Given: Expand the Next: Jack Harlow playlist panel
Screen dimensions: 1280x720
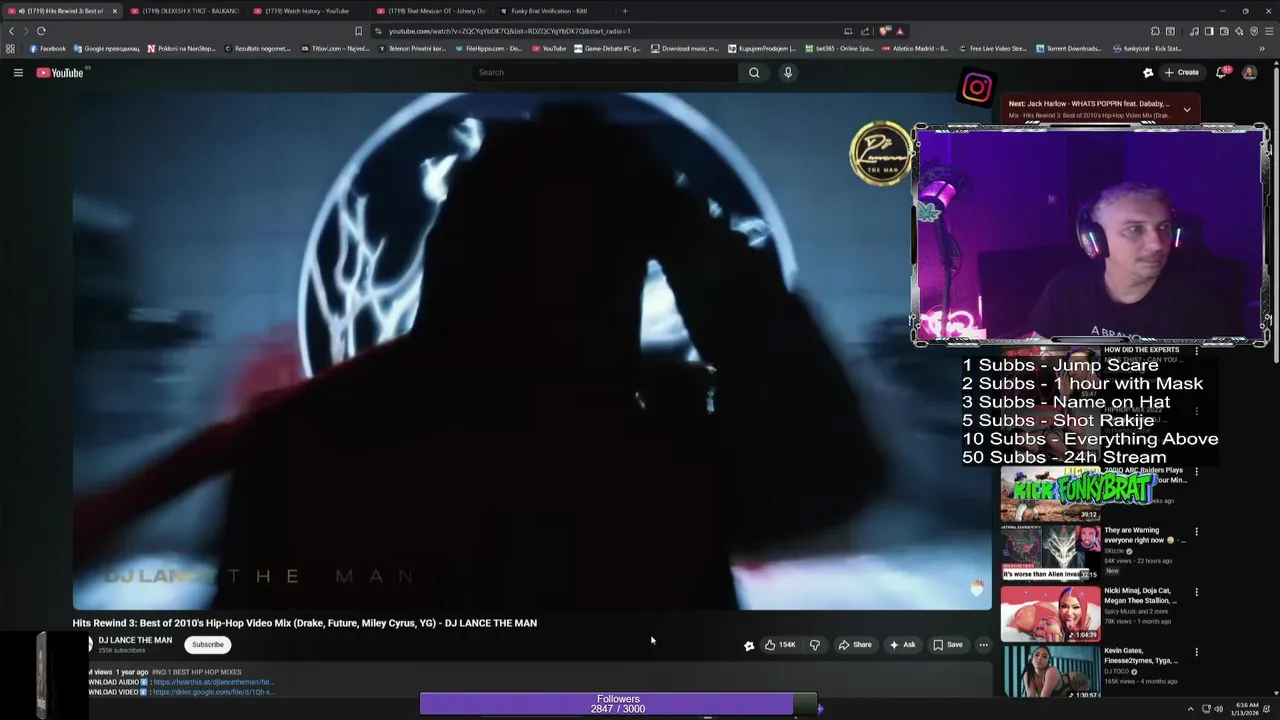Looking at the screenshot, I should (x=1187, y=109).
